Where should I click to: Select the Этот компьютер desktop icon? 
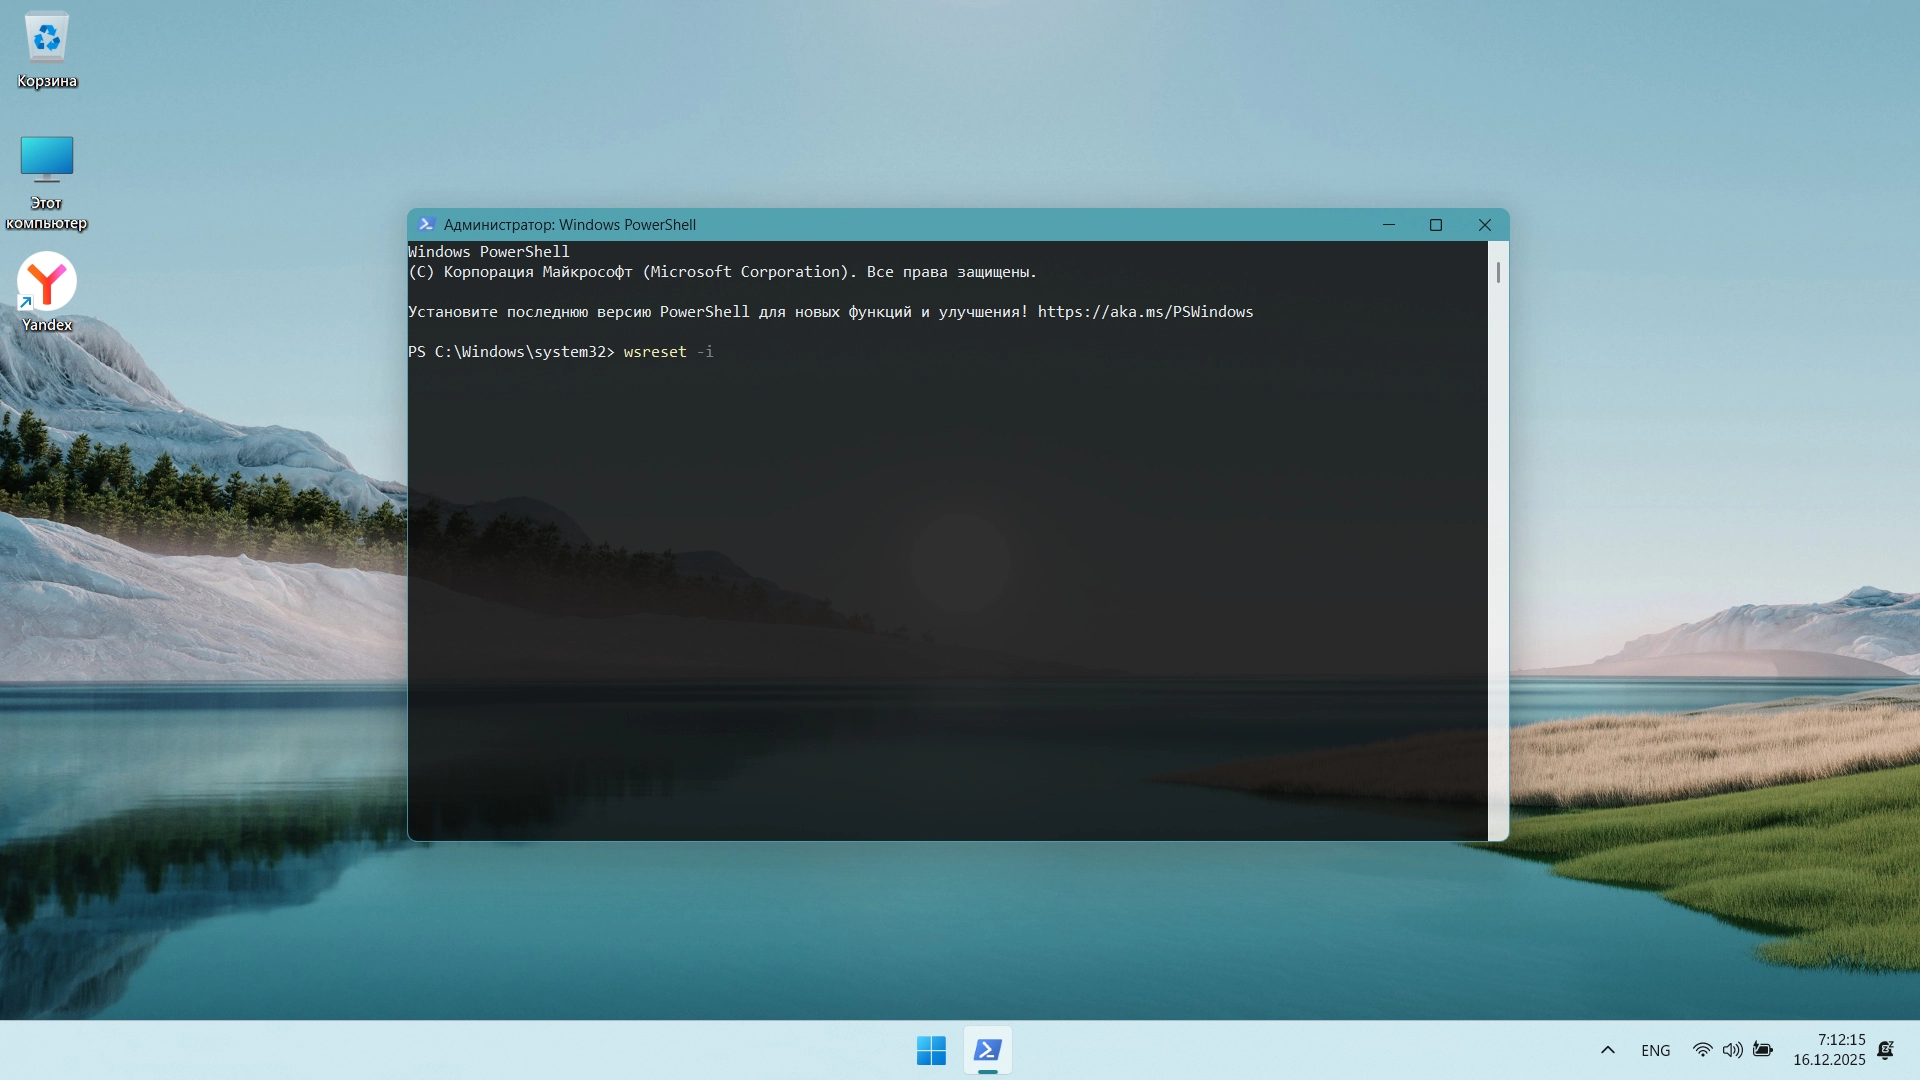pos(47,160)
